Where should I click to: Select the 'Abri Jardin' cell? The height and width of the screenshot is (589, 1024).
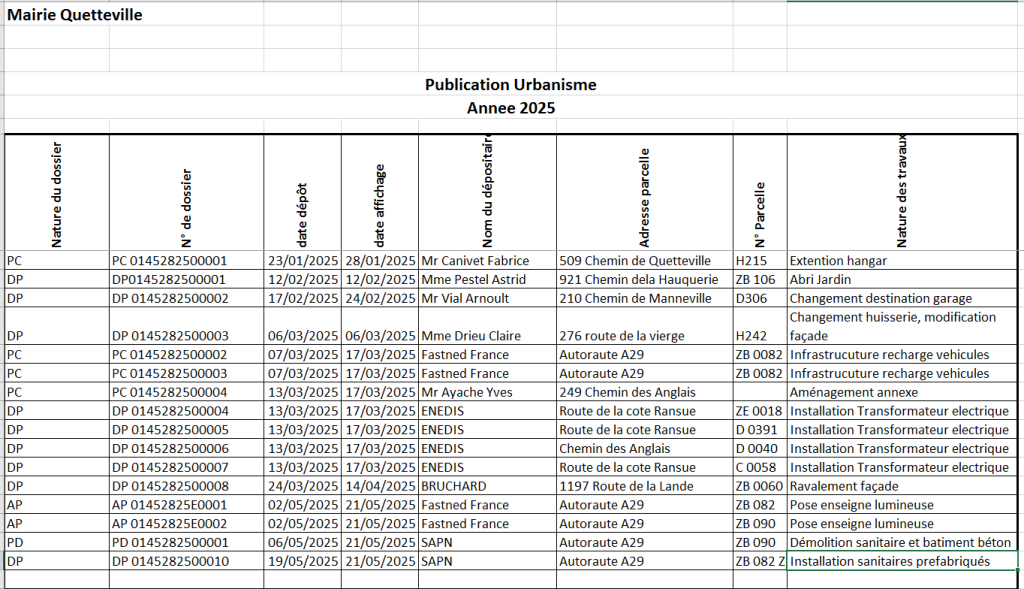point(903,279)
